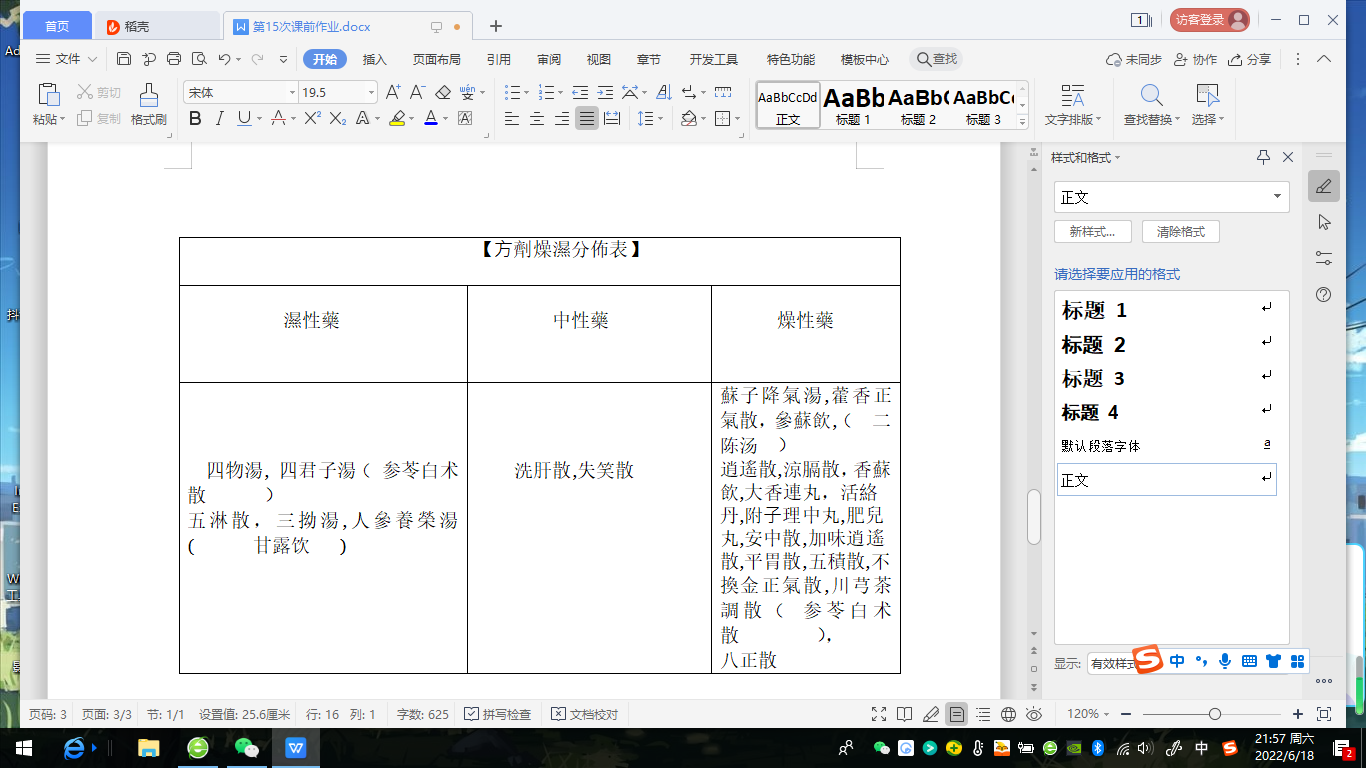
Task: Click the zoom slider handle
Action: [x=1215, y=714]
